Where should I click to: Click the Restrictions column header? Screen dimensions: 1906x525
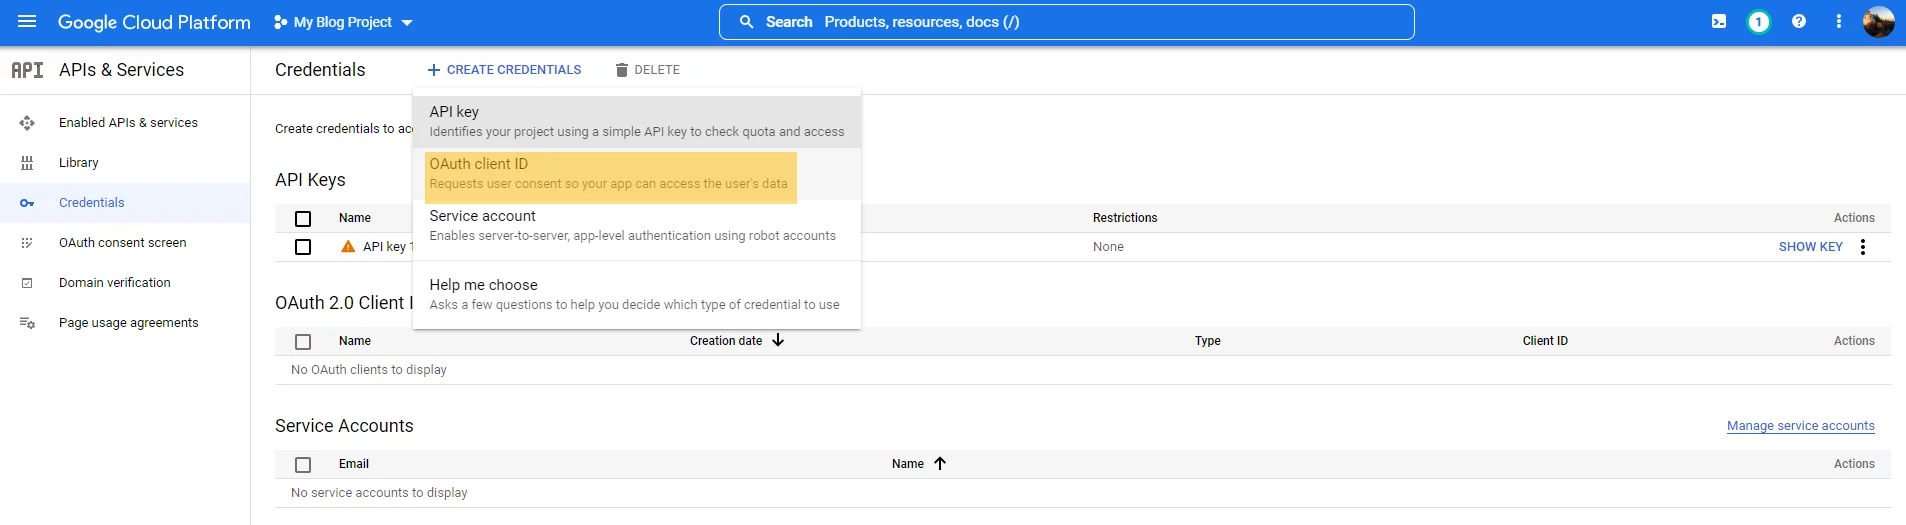(x=1125, y=218)
